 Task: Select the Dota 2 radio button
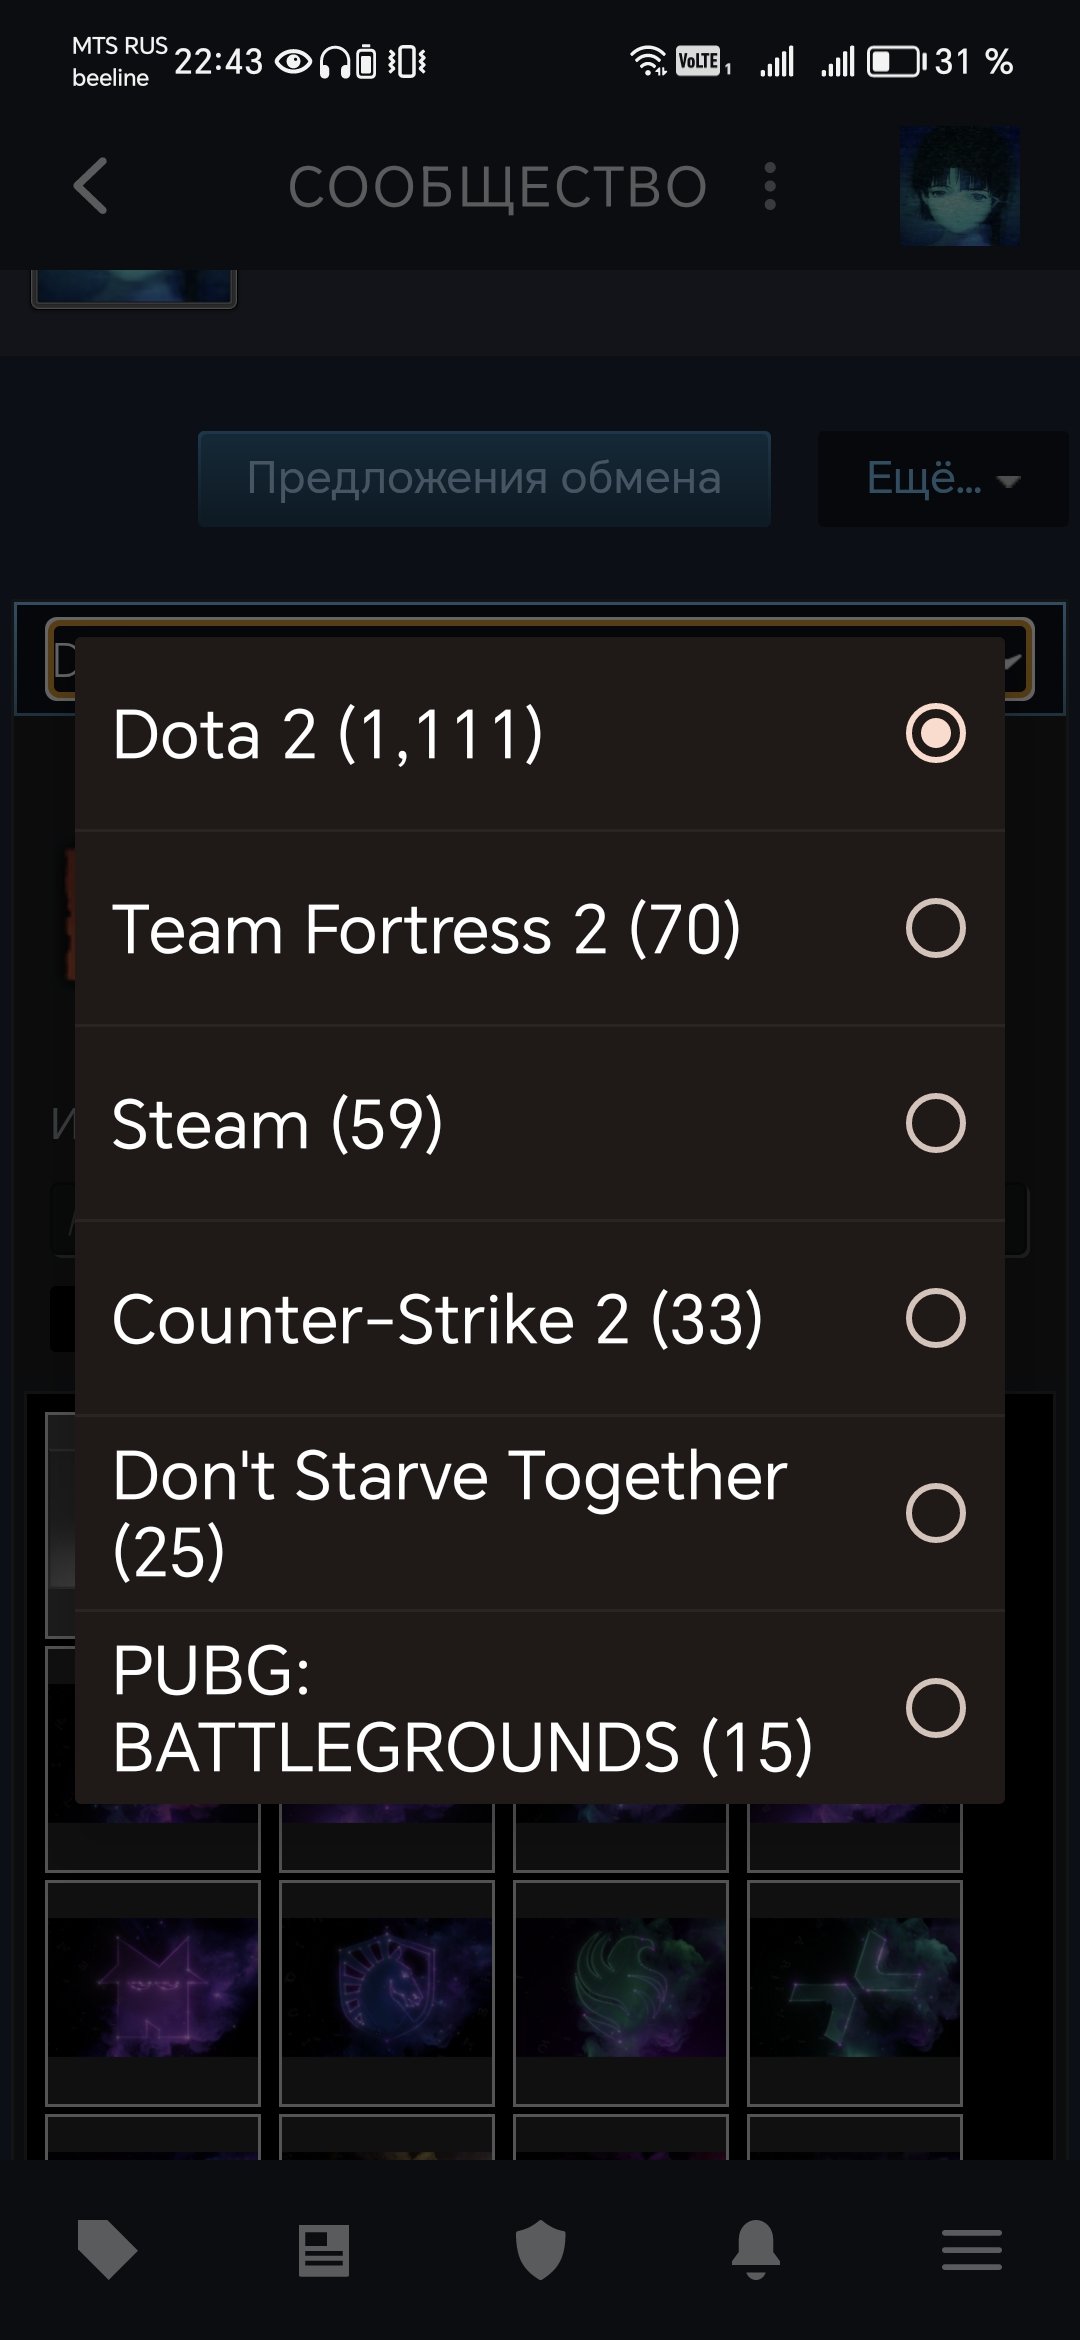point(935,733)
